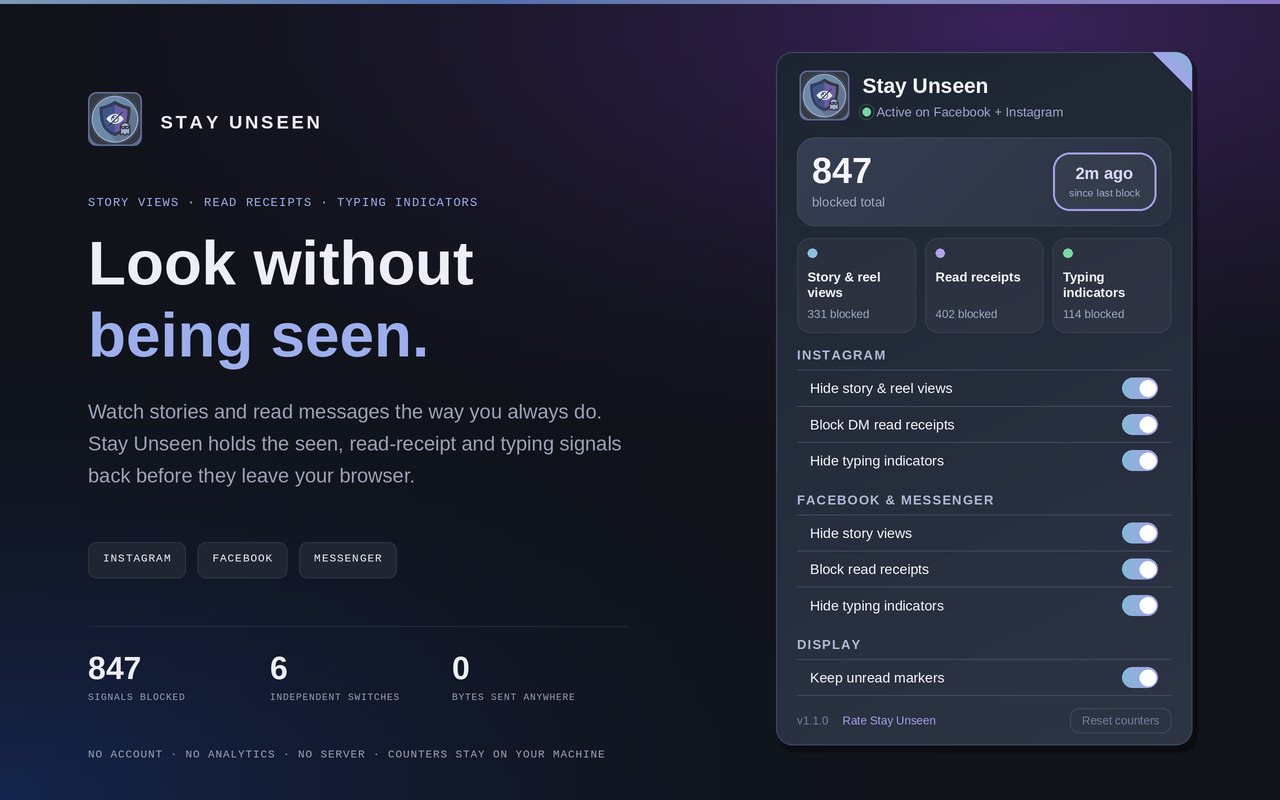Click the shield icon in the popup header
The width and height of the screenshot is (1280, 800).
point(825,96)
